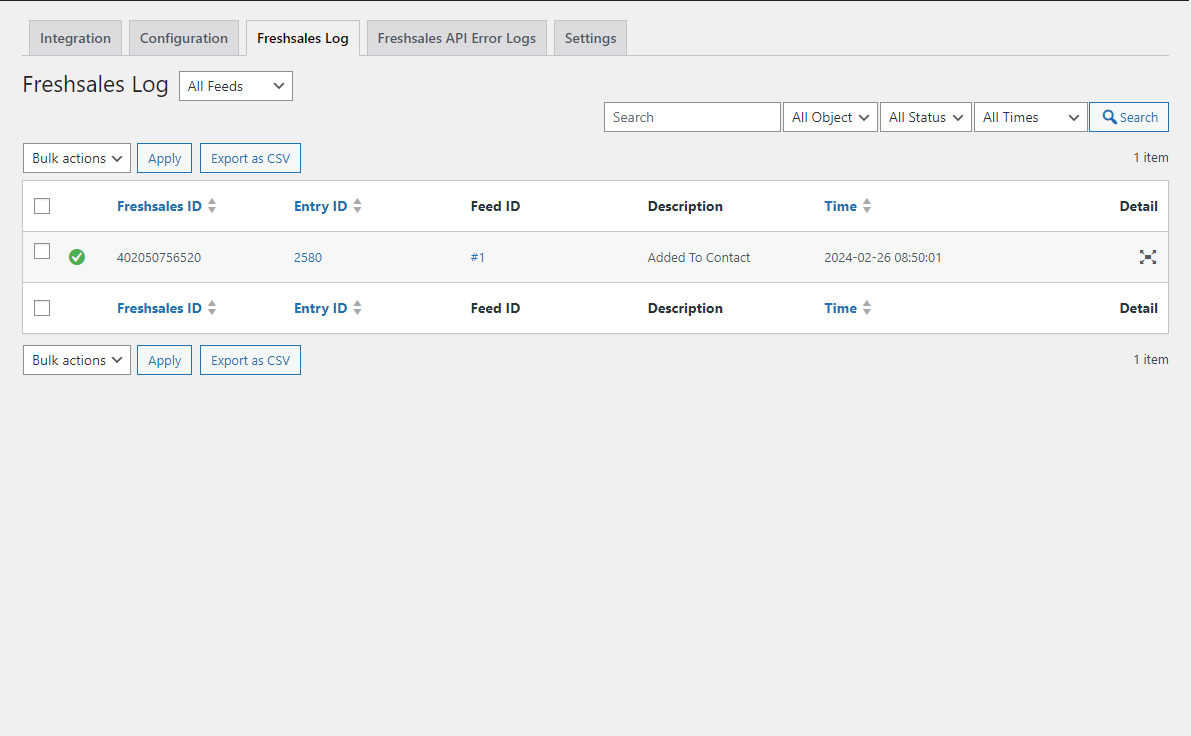Image resolution: width=1191 pixels, height=736 pixels.
Task: Click the header 'Feed ID' column label
Action: [495, 206]
